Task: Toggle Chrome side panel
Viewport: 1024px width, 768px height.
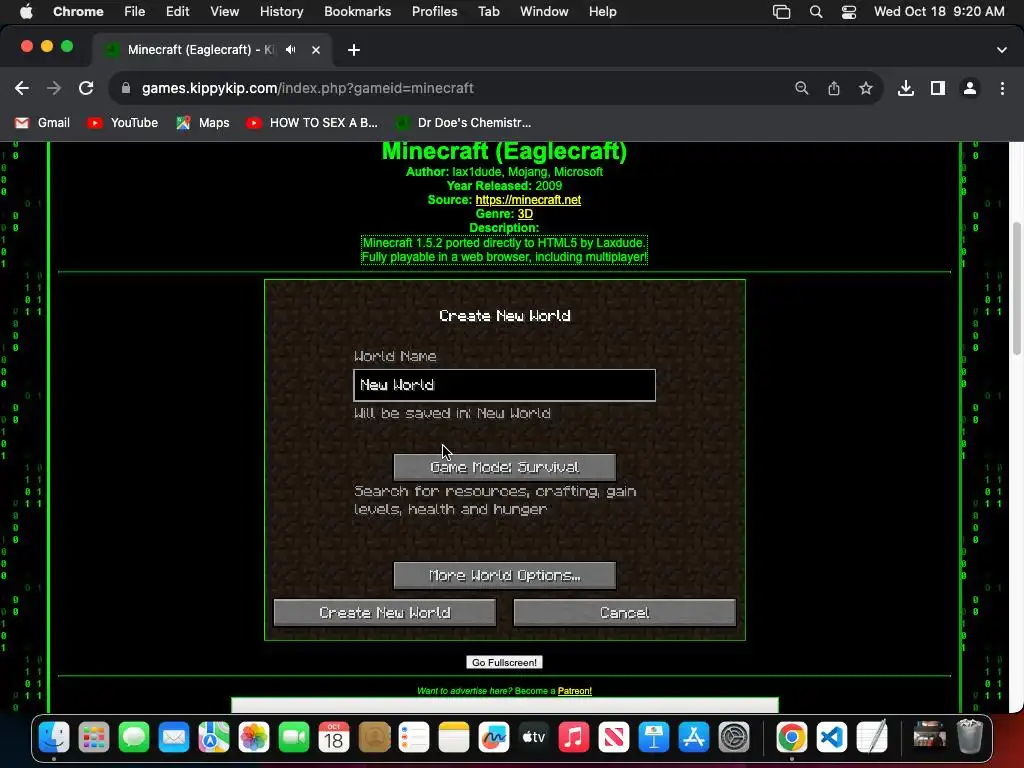Action: pyautogui.click(x=938, y=88)
